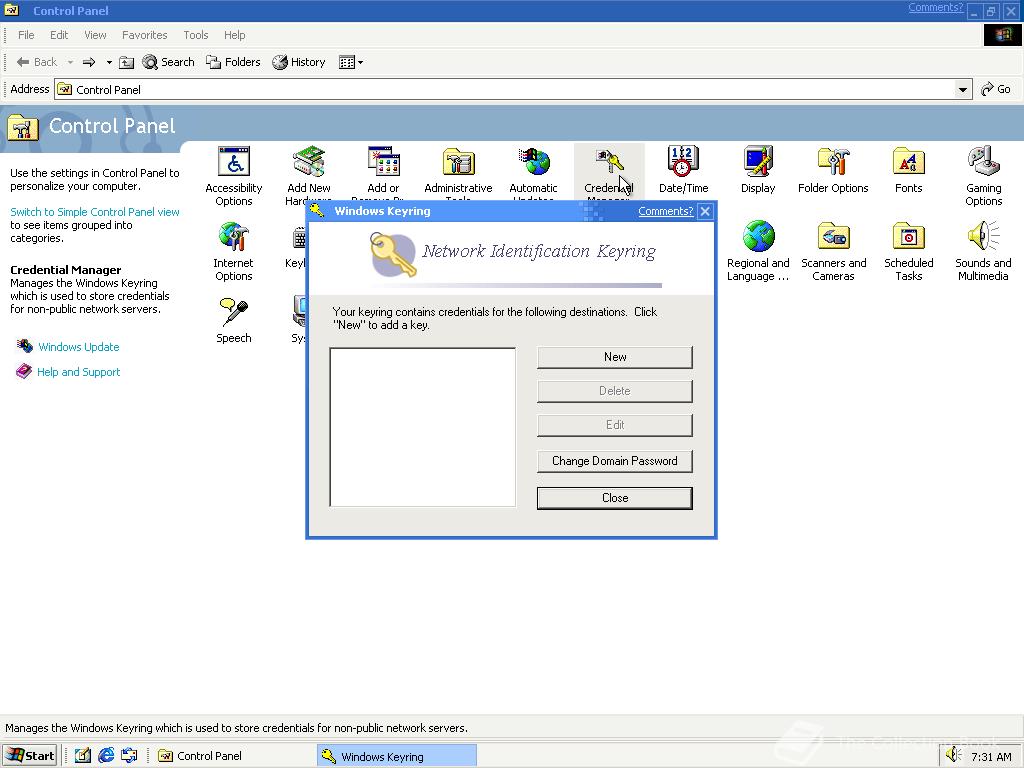Open Fonts icon
The image size is (1024, 768).
[x=908, y=170]
